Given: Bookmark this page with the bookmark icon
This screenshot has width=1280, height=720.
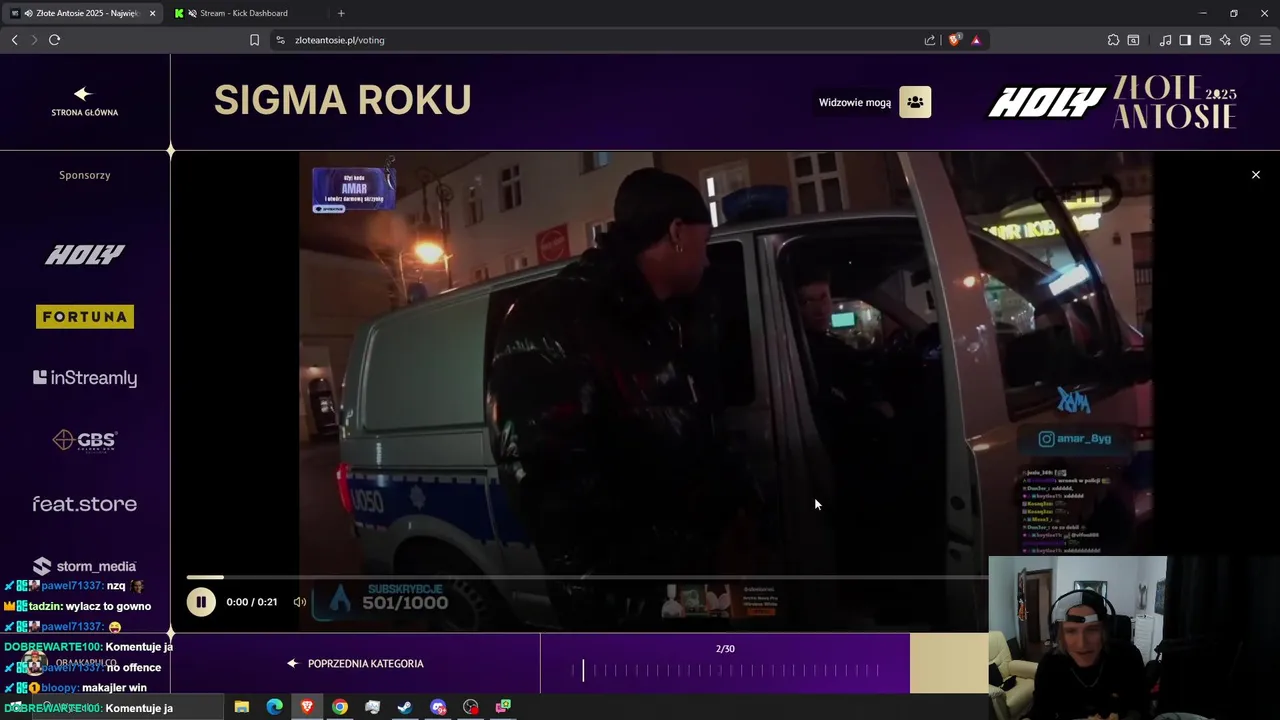Looking at the screenshot, I should pos(254,40).
